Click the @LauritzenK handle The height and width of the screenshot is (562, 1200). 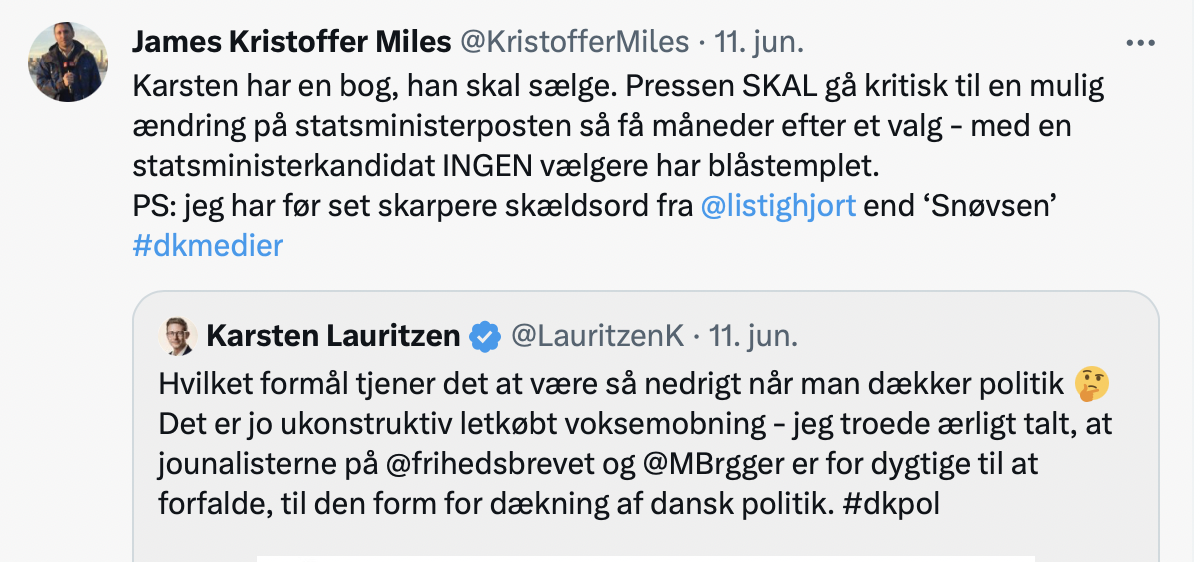[x=598, y=336]
